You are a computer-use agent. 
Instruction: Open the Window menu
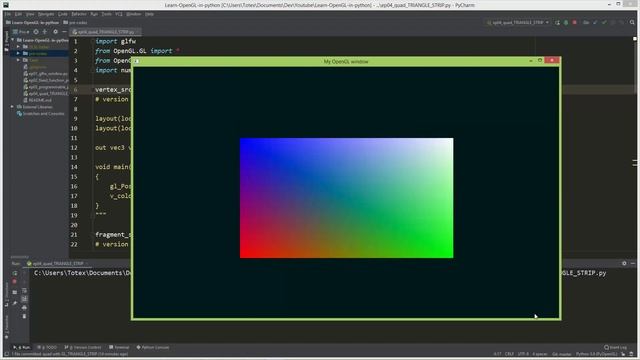tap(133, 14)
